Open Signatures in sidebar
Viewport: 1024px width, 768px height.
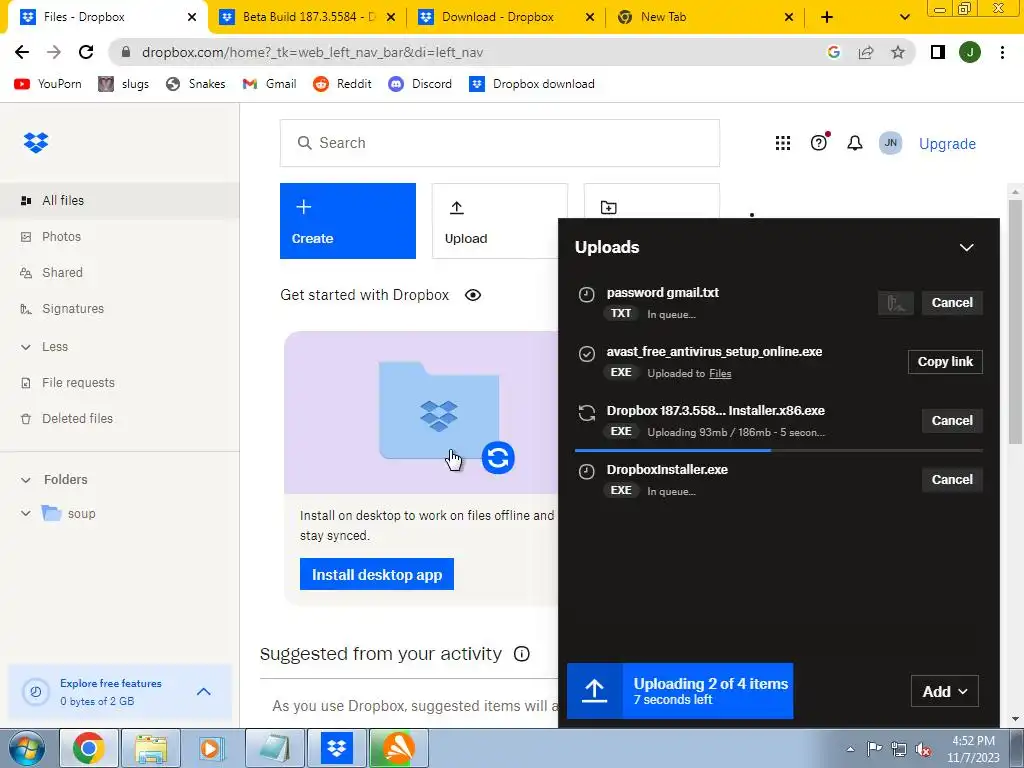coord(120,308)
